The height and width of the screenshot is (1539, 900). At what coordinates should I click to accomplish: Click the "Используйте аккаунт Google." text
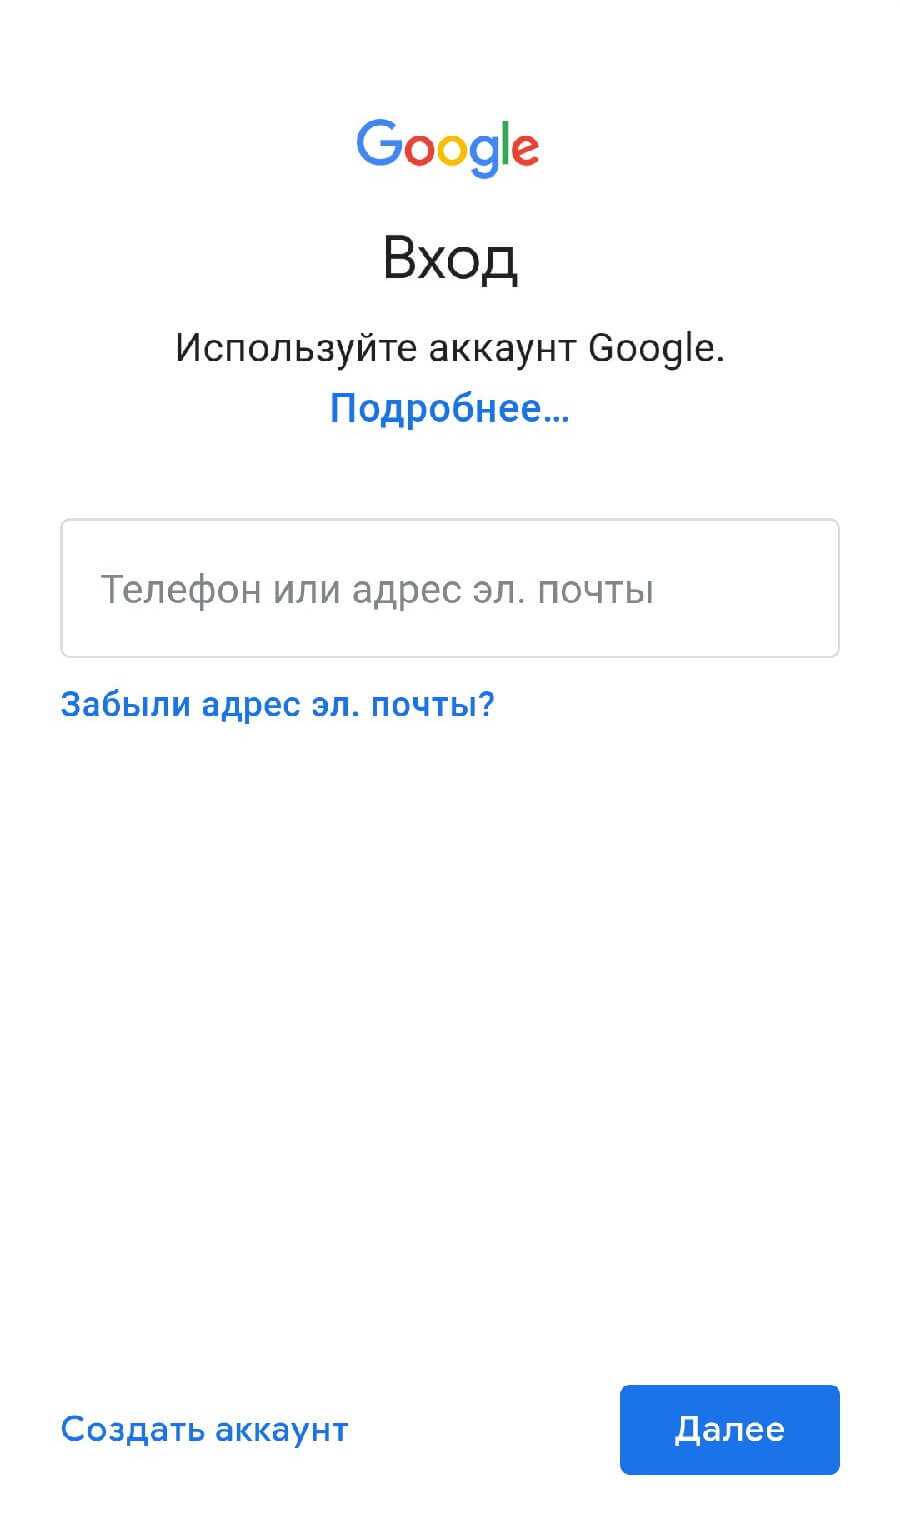pos(449,348)
